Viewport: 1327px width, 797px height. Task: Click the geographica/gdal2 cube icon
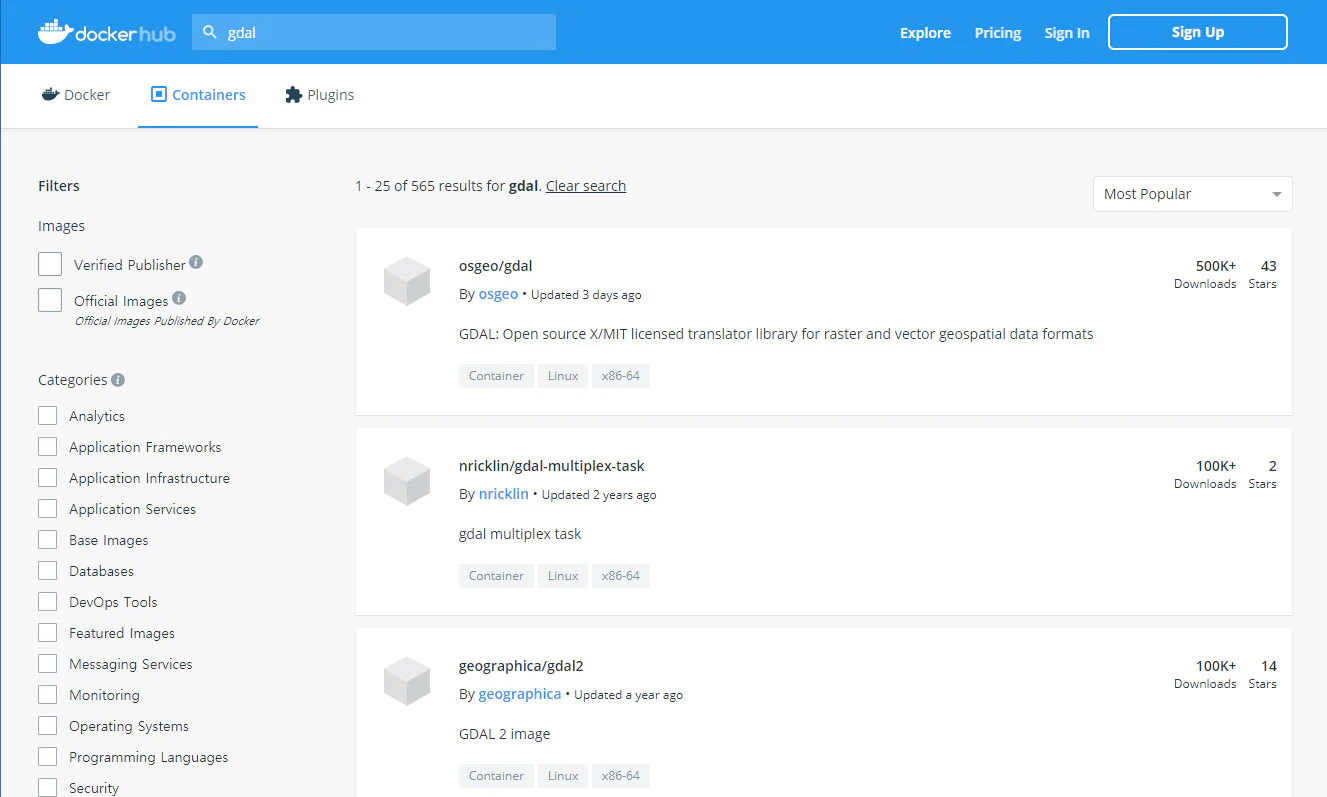[x=407, y=681]
